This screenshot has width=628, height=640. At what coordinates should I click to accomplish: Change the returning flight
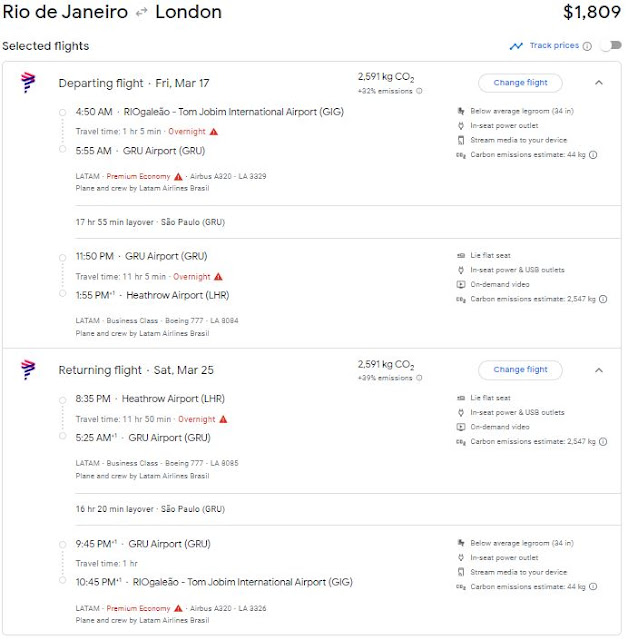coord(520,370)
